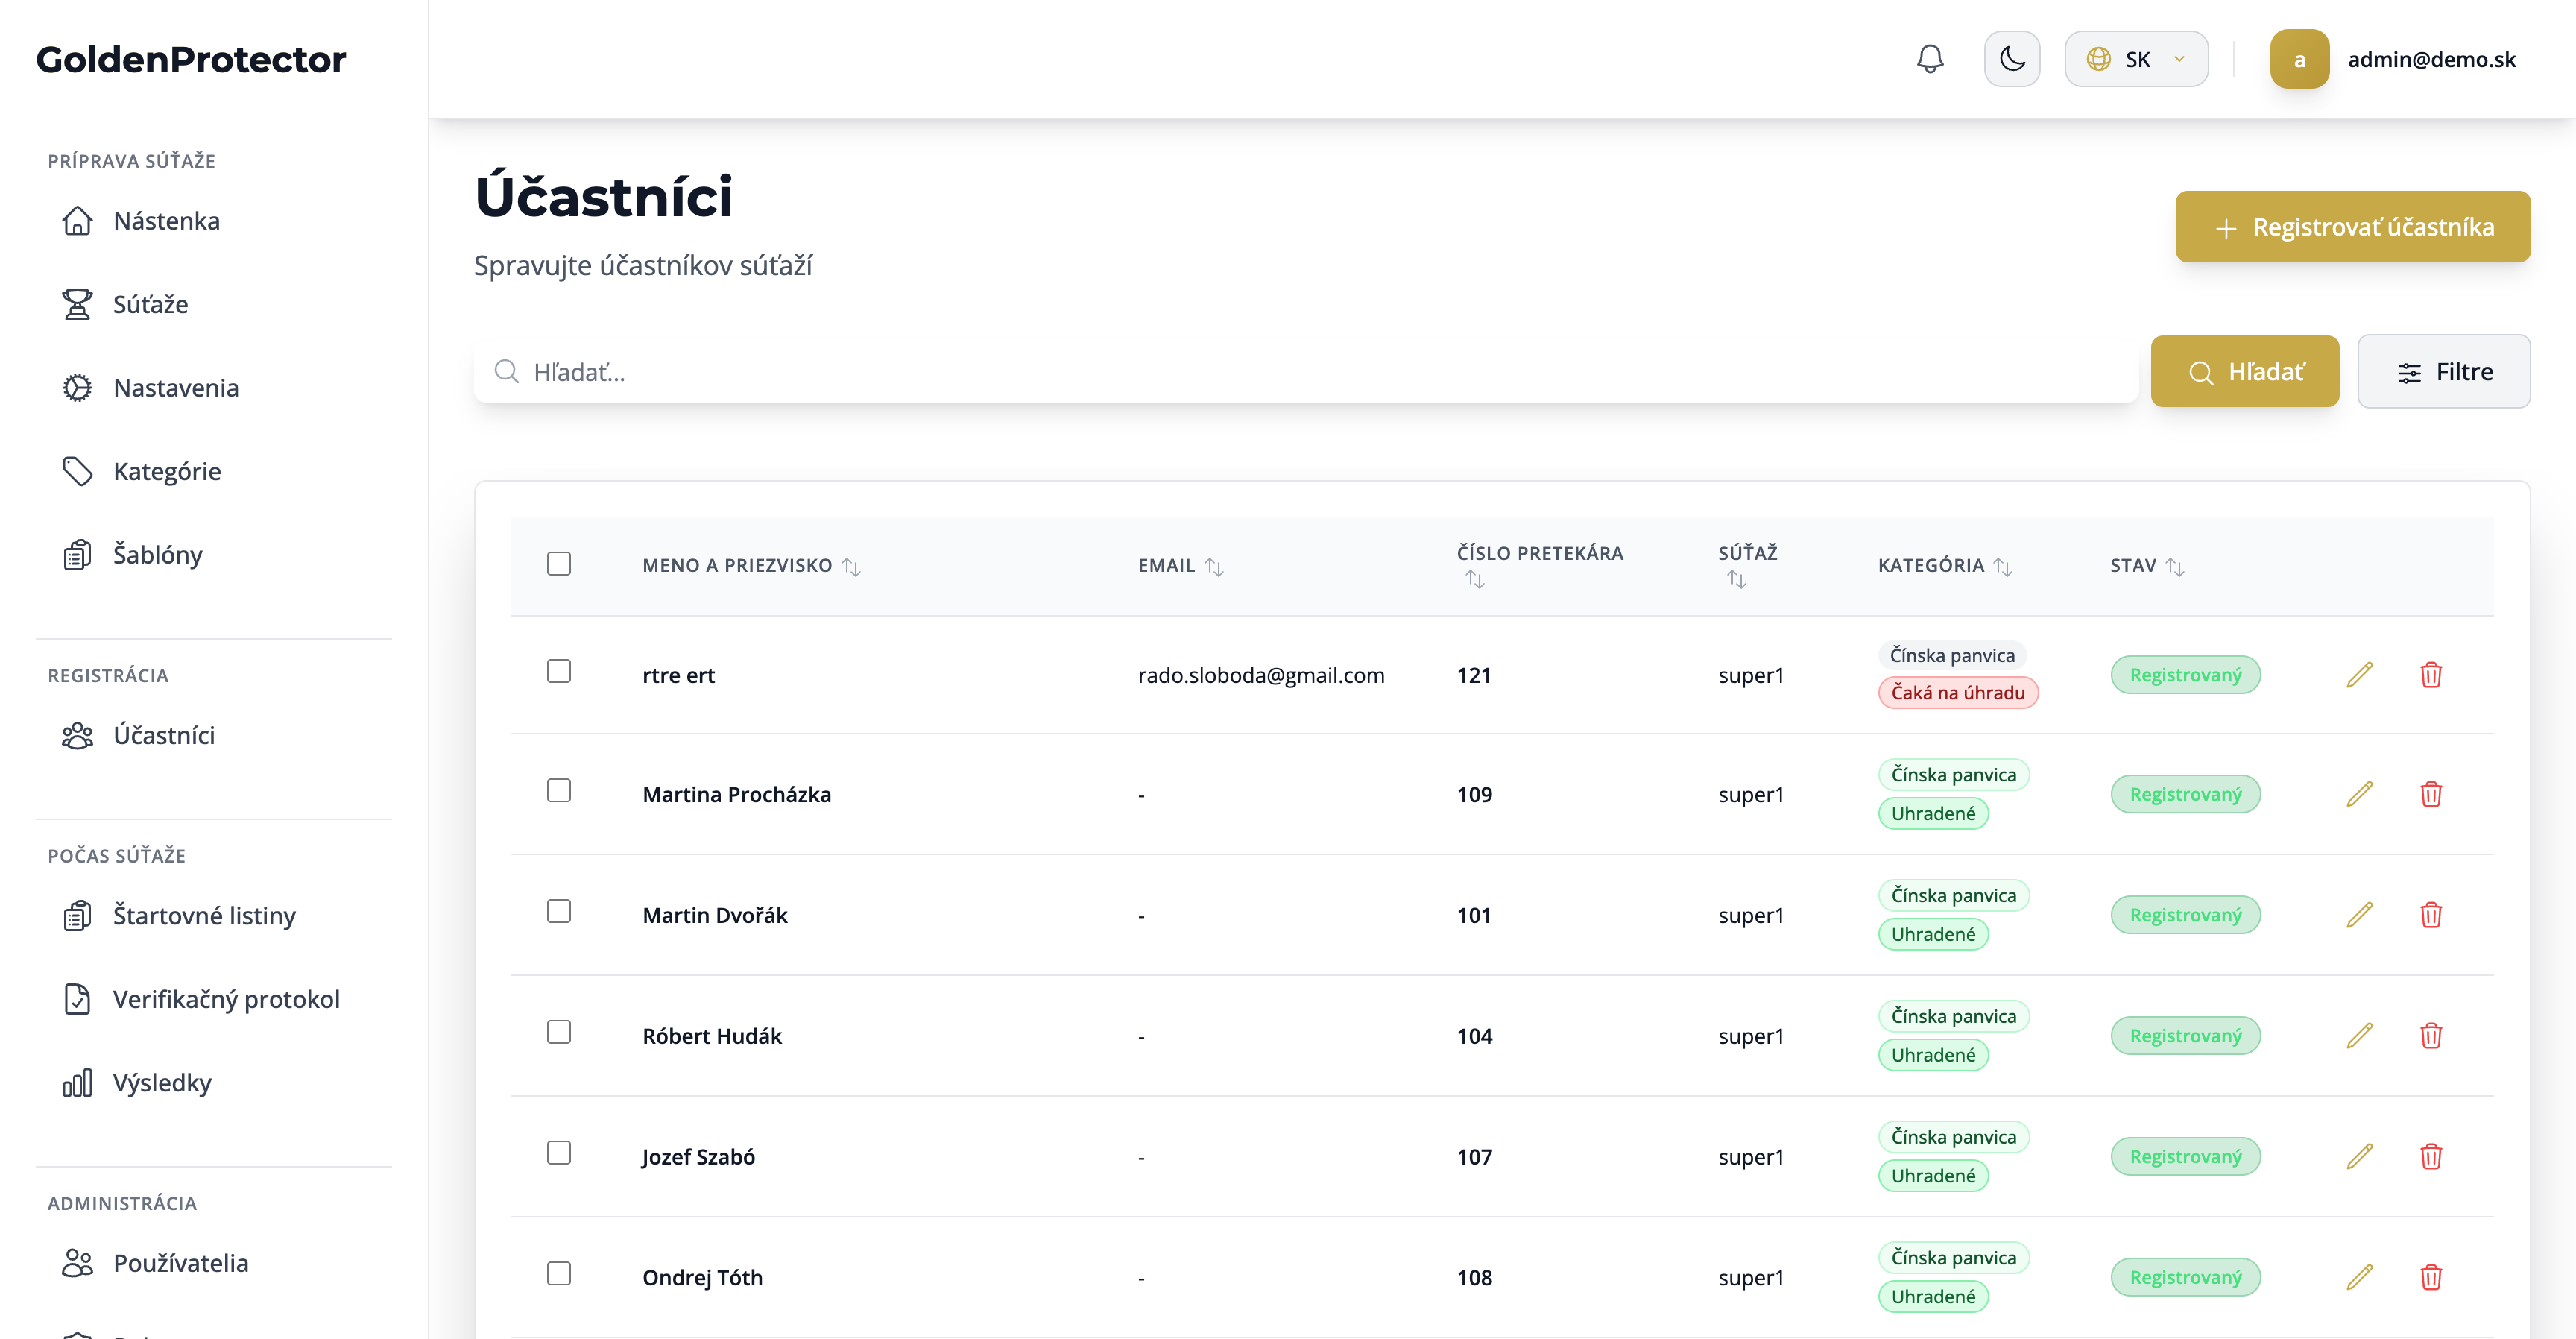This screenshot has height=1339, width=2576.
Task: Check the box for Martin Dvořák
Action: [559, 911]
